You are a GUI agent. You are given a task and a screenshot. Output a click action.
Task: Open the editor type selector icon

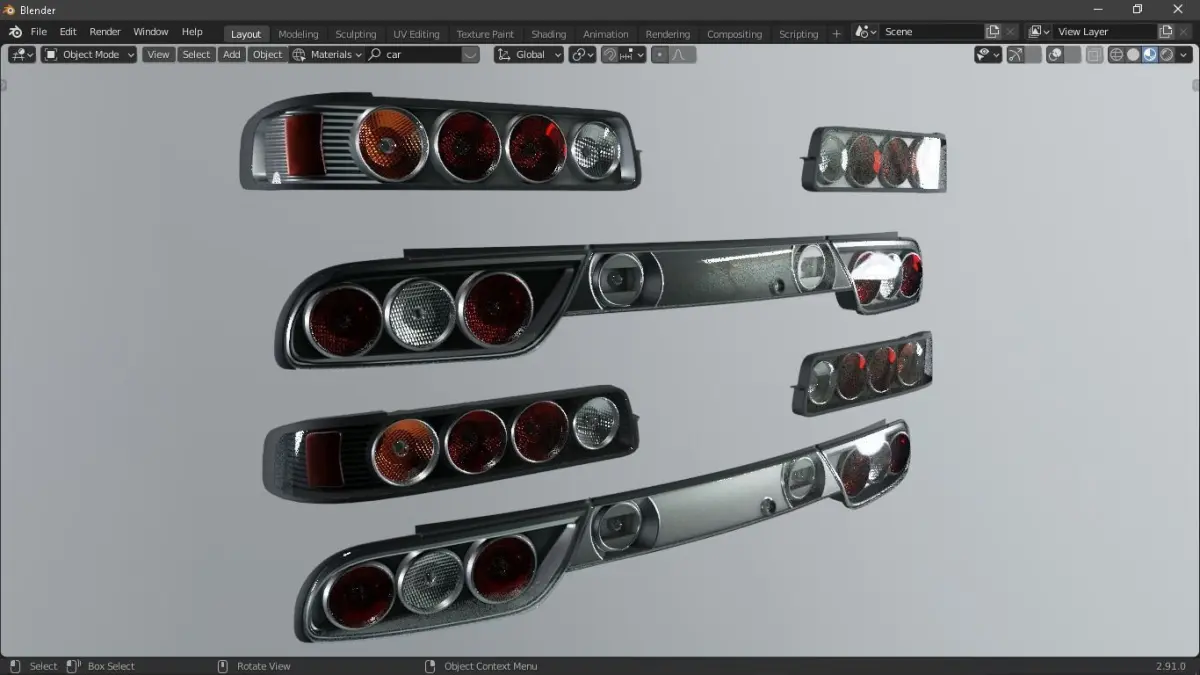(22, 55)
